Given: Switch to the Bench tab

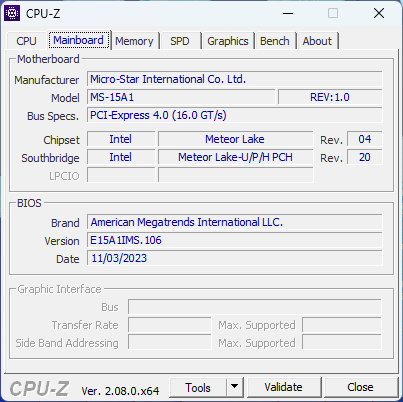Looking at the screenshot, I should coord(275,41).
